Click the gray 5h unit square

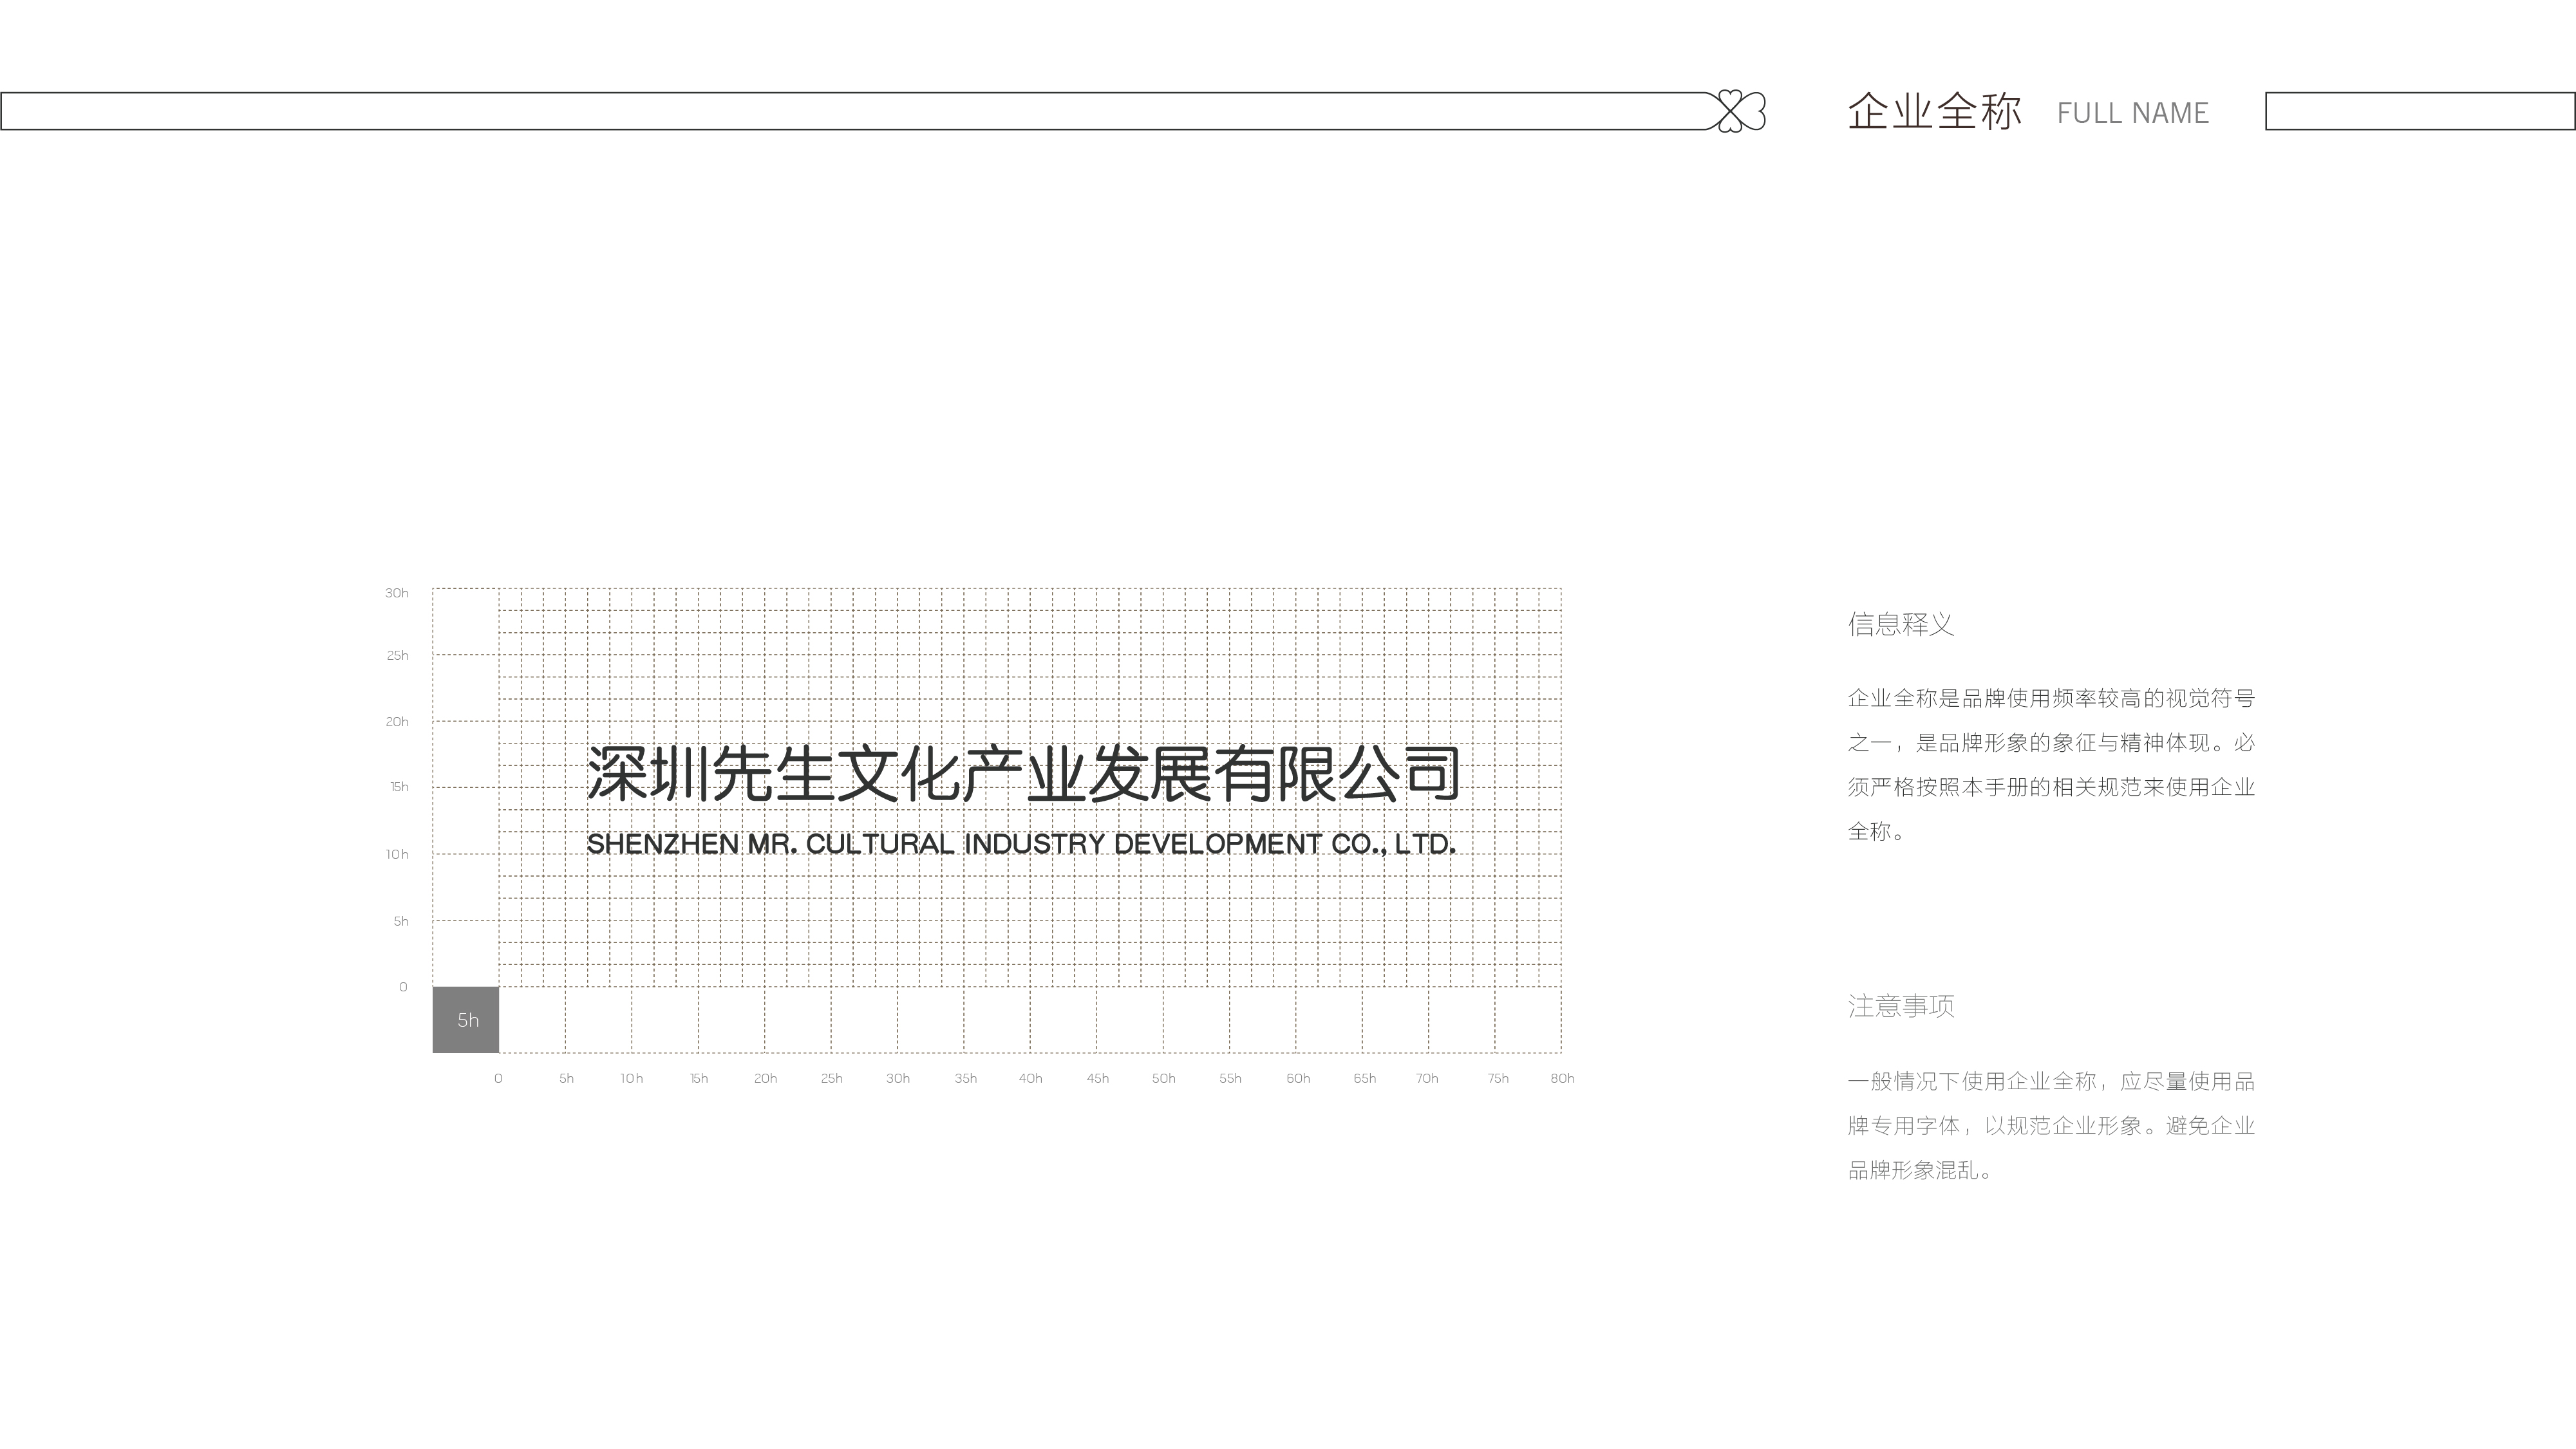(466, 1020)
